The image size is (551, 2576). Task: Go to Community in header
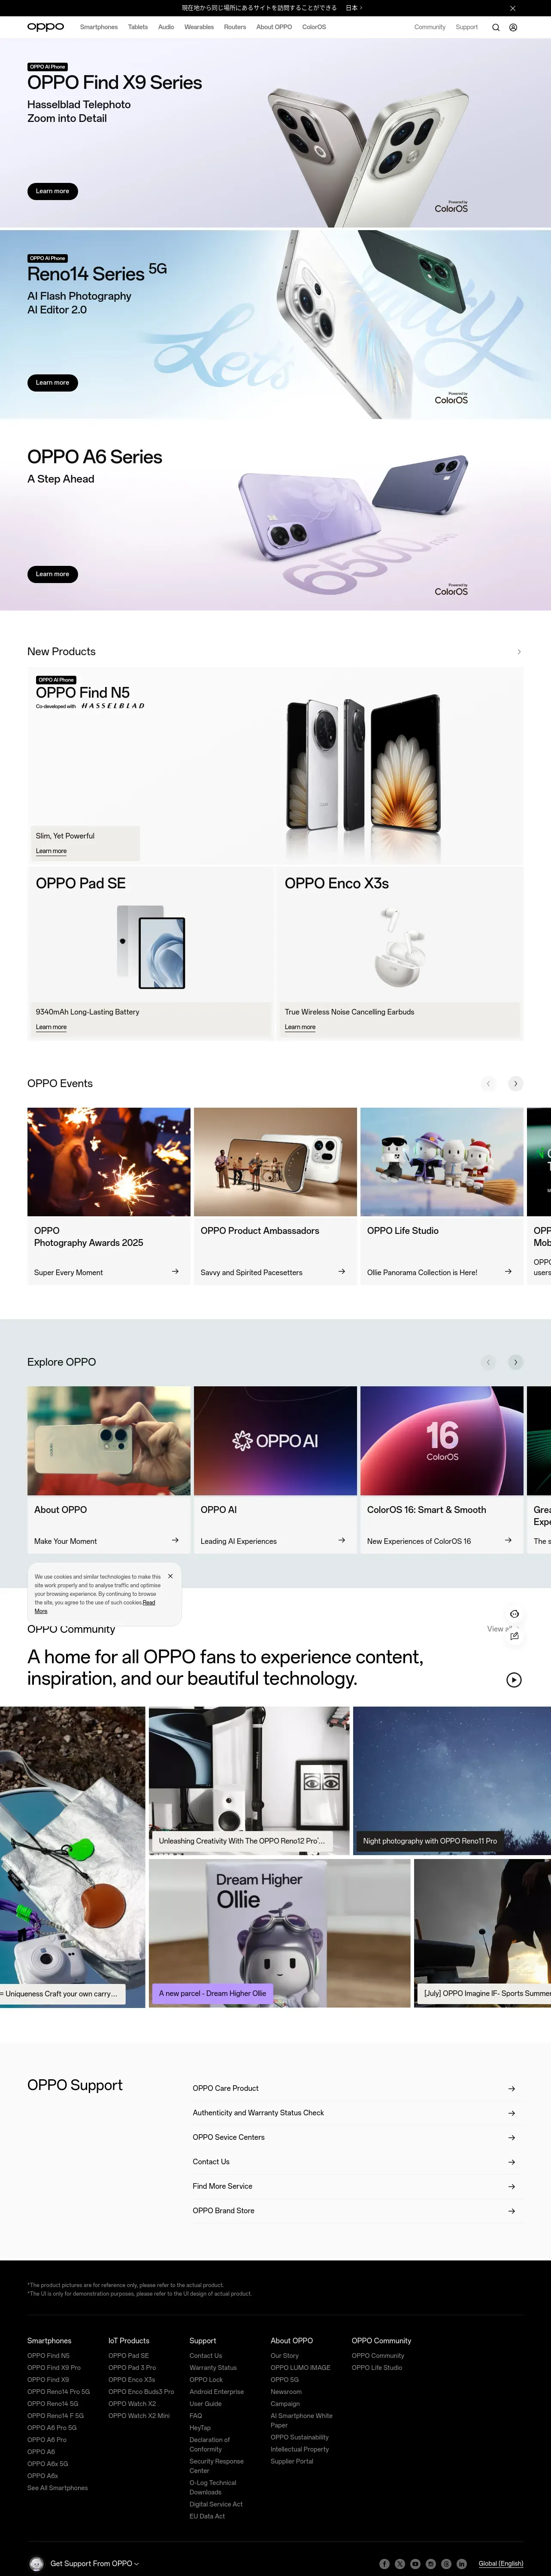tap(430, 27)
